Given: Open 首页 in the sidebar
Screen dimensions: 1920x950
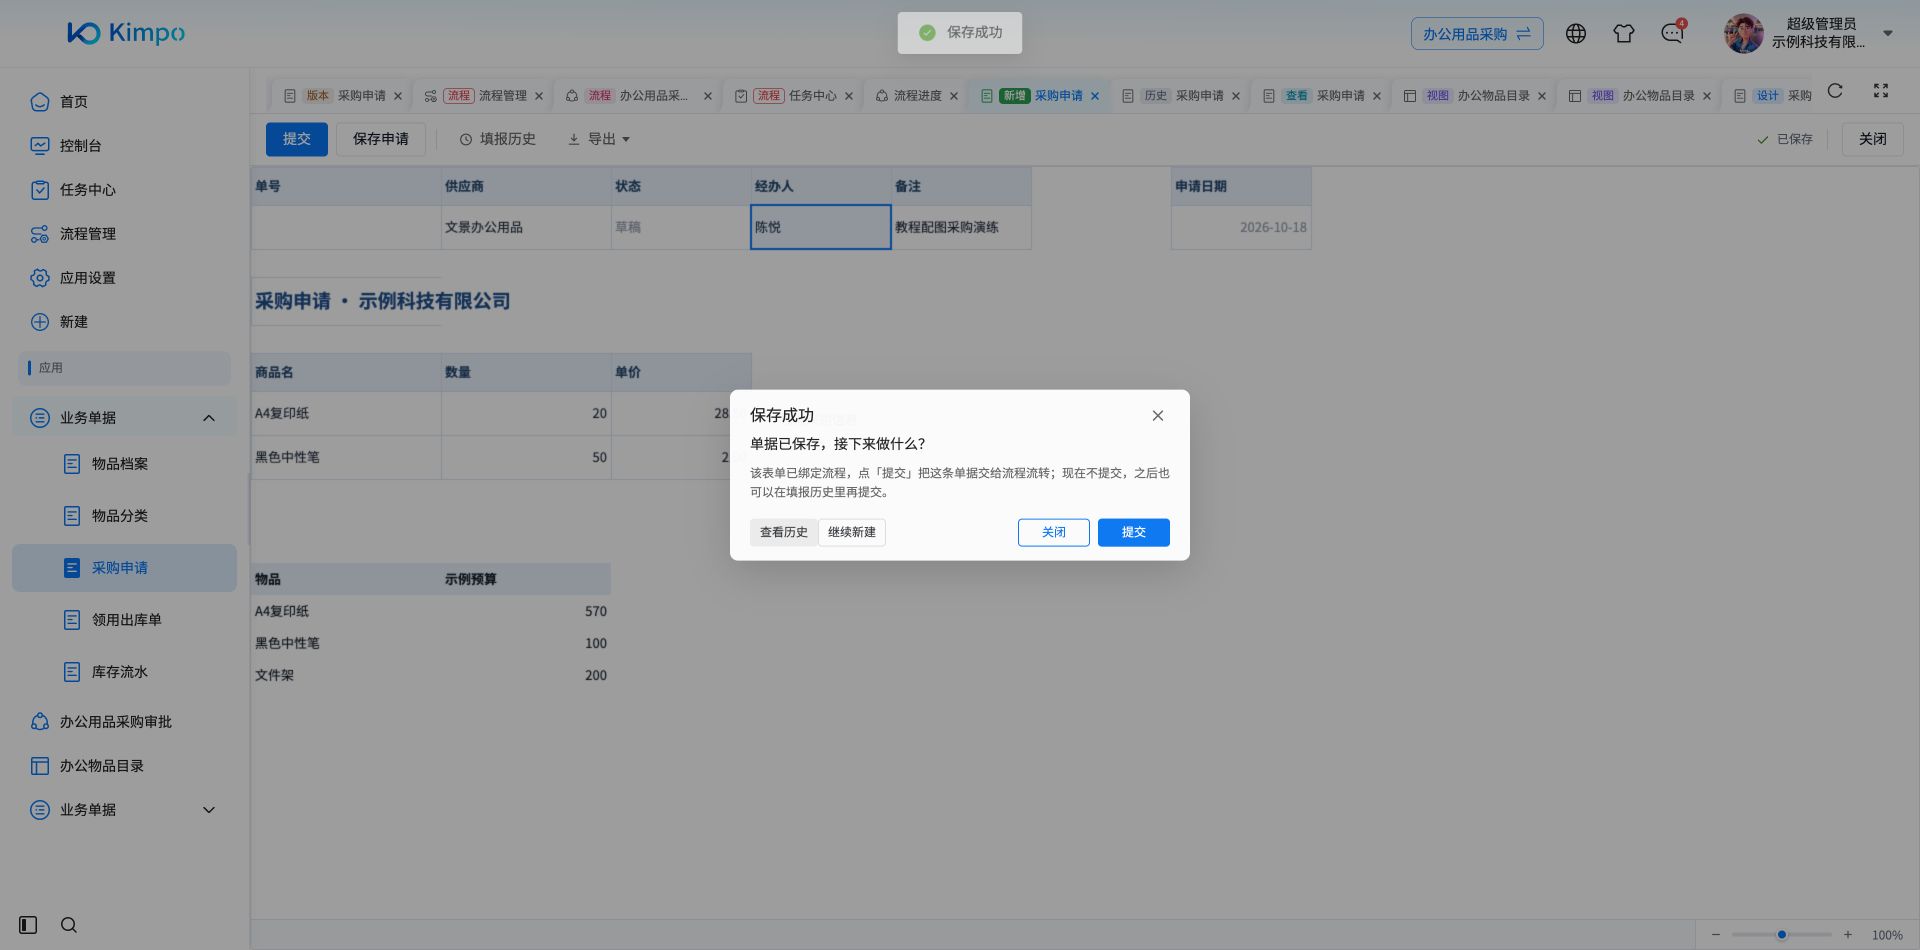Looking at the screenshot, I should click(125, 102).
